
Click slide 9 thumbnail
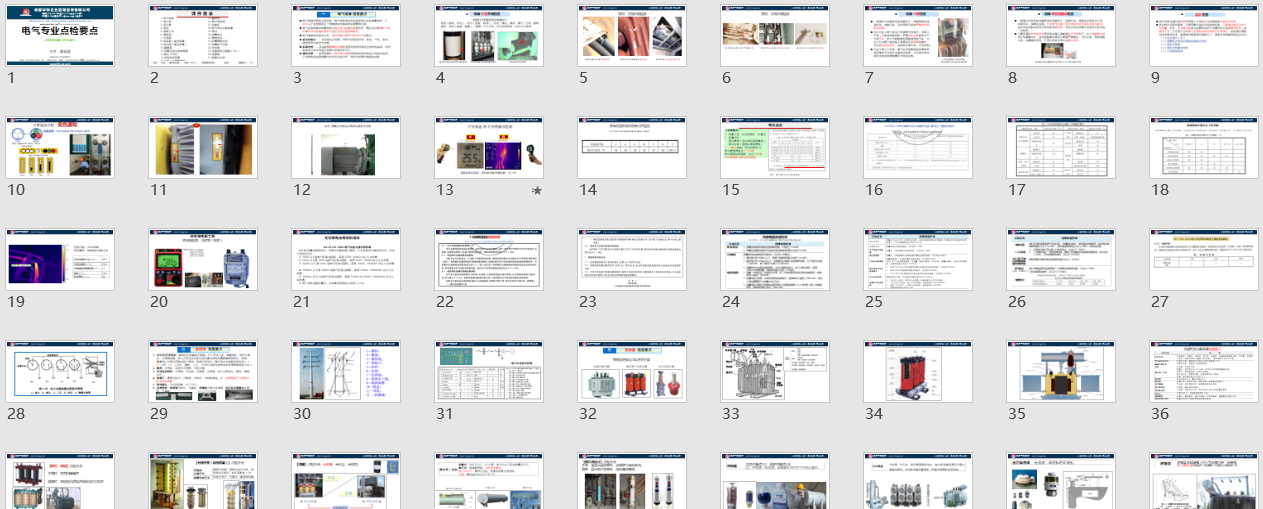tap(1204, 35)
